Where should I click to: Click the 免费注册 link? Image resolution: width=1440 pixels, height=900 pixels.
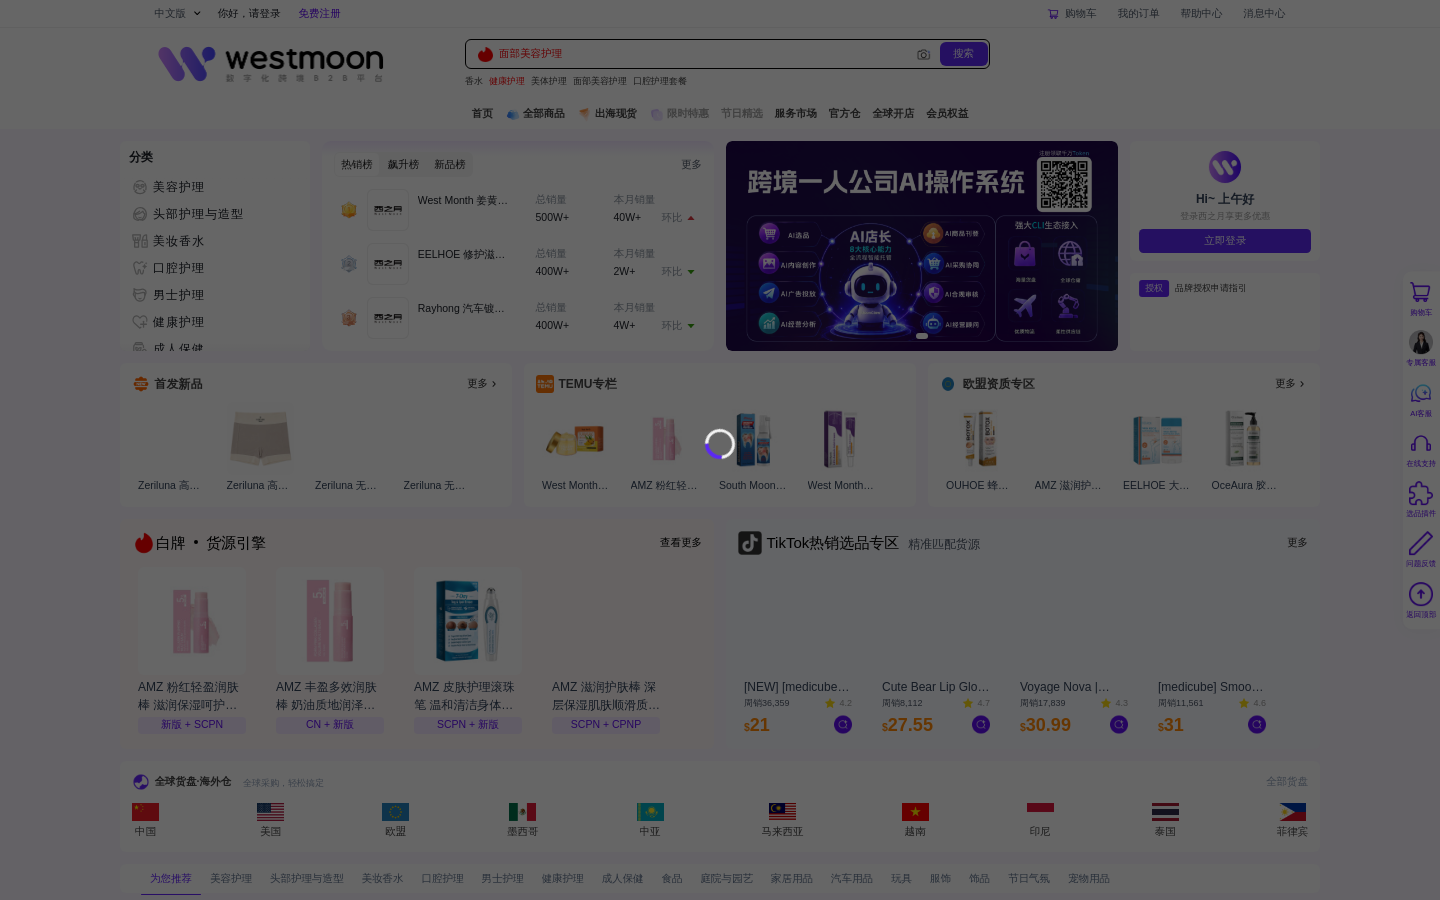[x=319, y=14]
